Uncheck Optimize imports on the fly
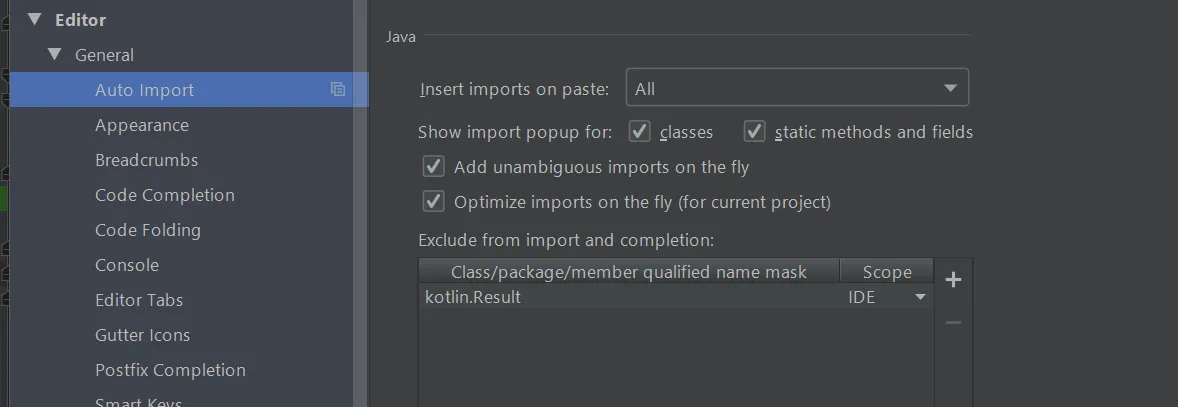This screenshot has height=407, width=1178. point(434,202)
